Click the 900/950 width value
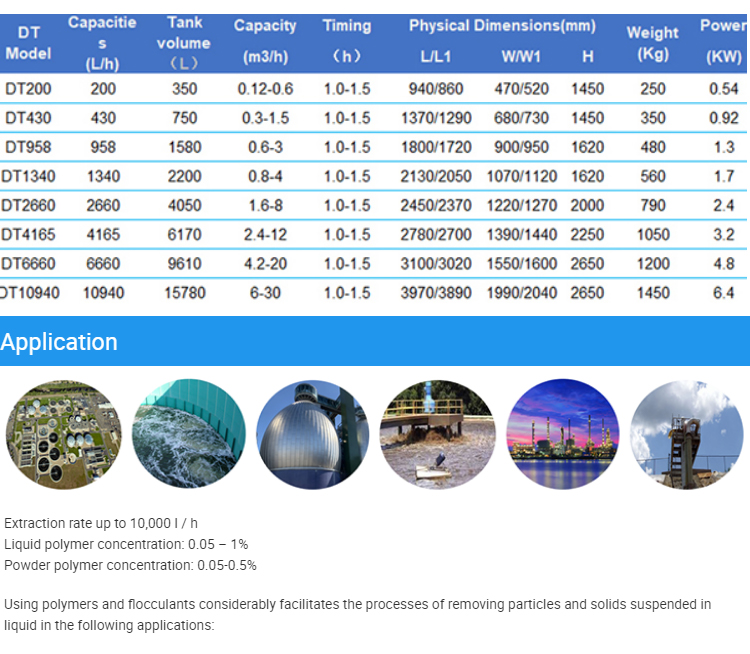The height and width of the screenshot is (654, 750). [x=521, y=147]
